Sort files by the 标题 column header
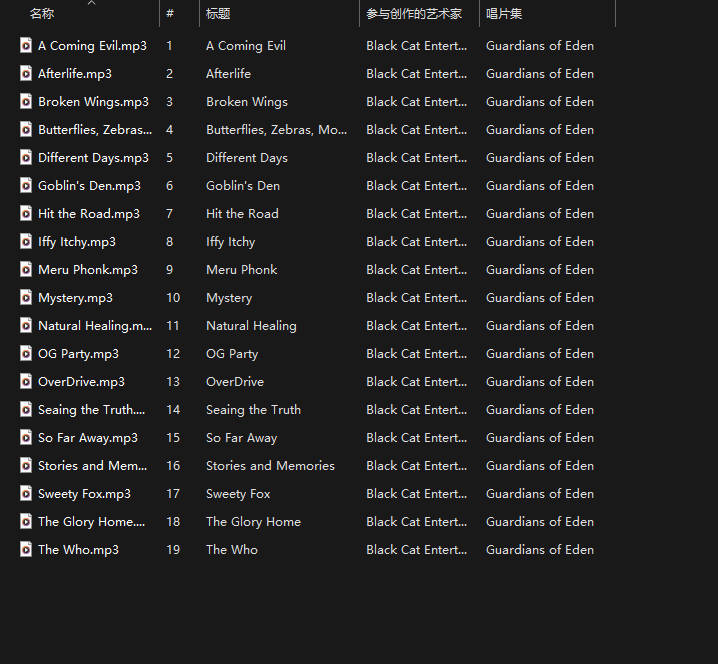This screenshot has width=718, height=664. point(218,14)
